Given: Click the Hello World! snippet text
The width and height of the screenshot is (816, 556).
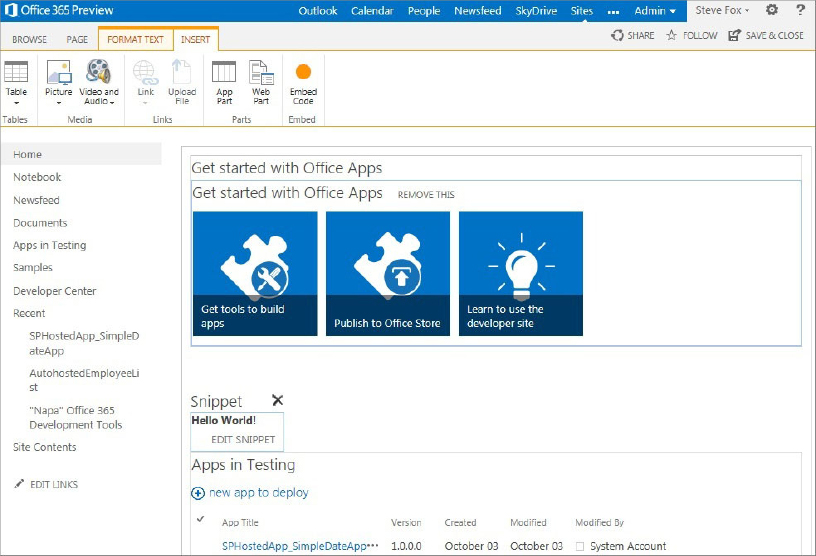Looking at the screenshot, I should (223, 420).
